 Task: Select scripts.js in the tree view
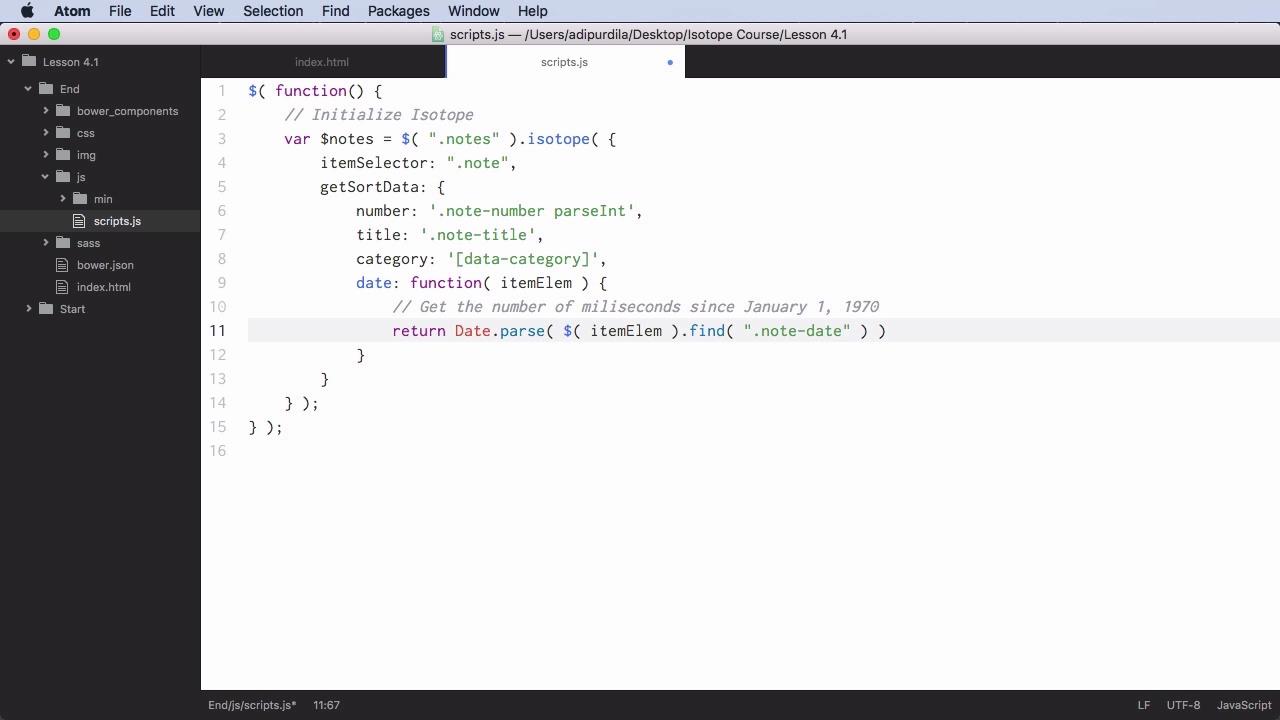click(117, 221)
